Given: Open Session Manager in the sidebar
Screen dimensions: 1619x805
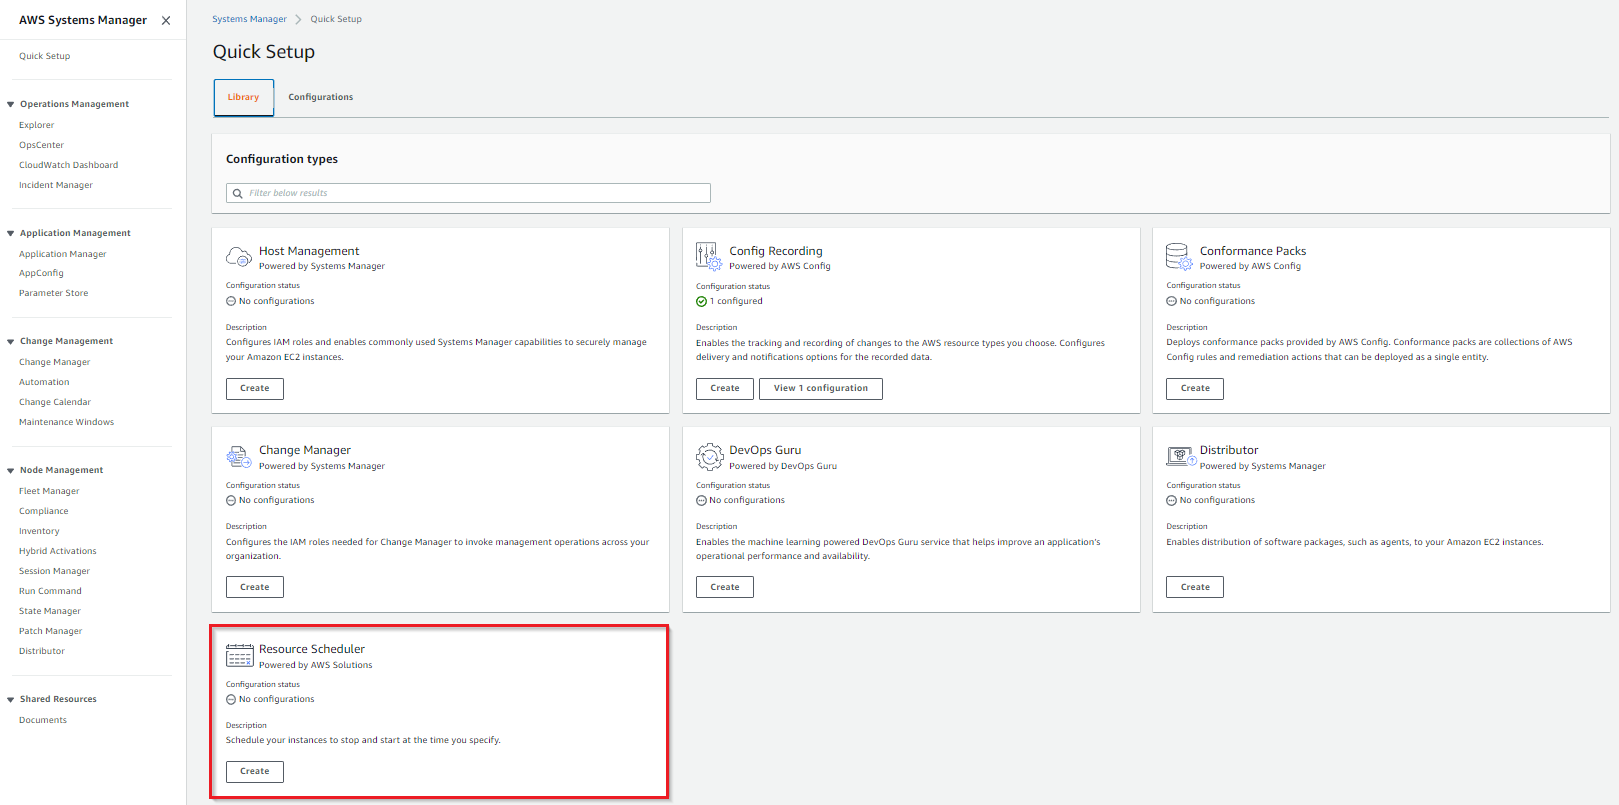Looking at the screenshot, I should 54,571.
